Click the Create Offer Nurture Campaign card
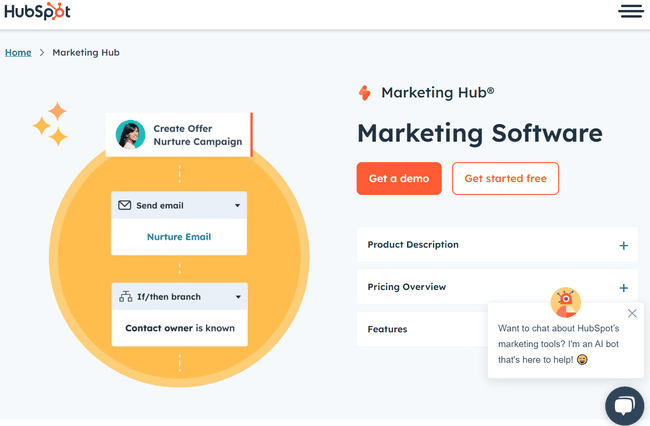Image resolution: width=650 pixels, height=426 pixels. 179,135
